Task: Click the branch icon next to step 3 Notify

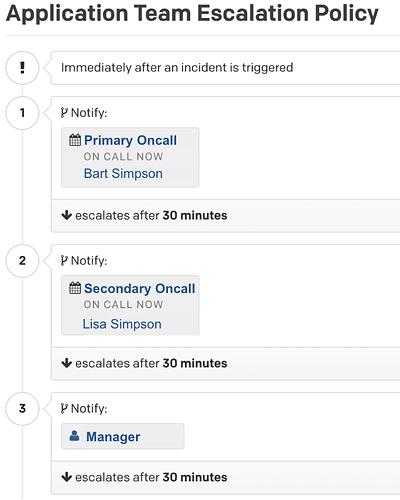Action: click(x=64, y=408)
